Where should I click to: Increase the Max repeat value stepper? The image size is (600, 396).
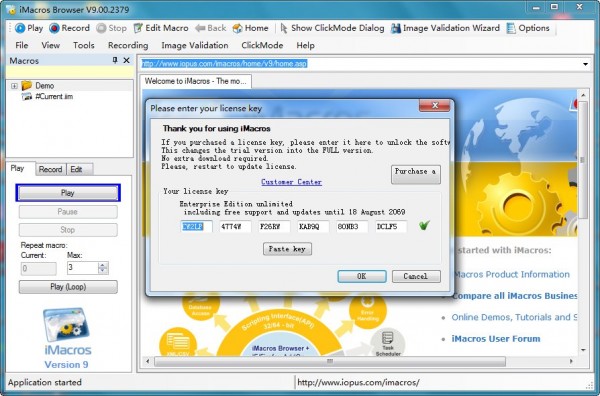[103, 265]
